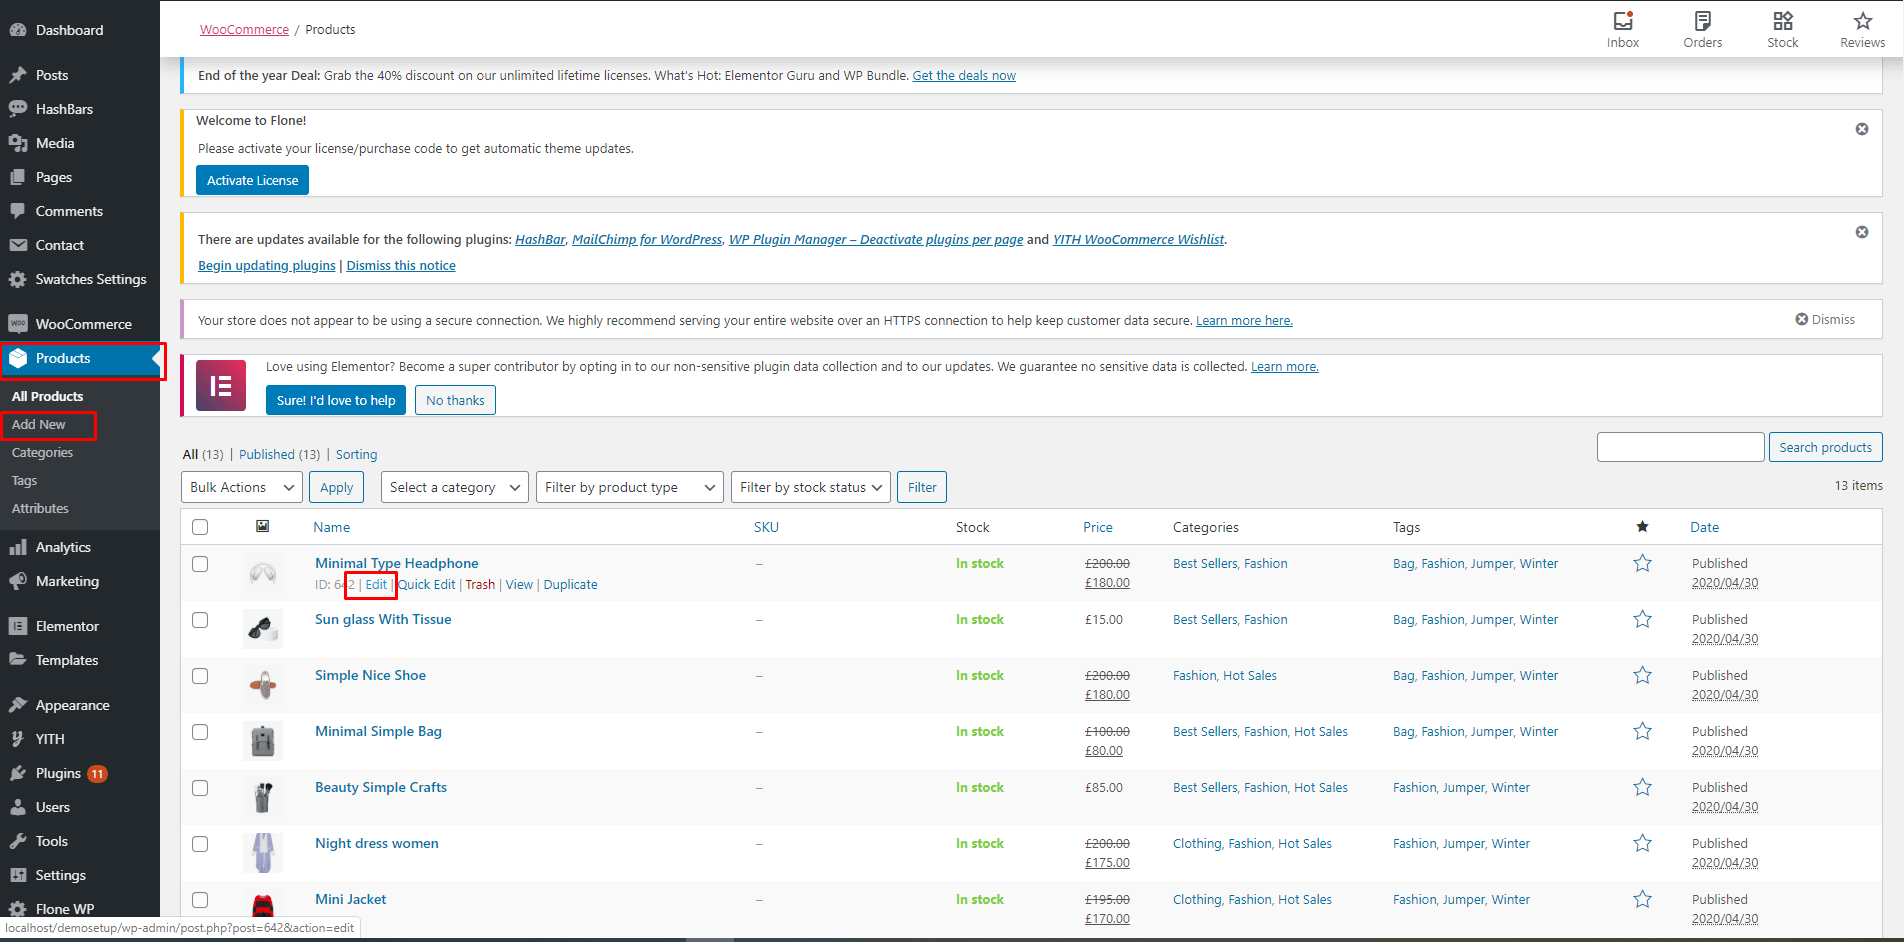Open Minimal Simple Bag thumbnail
The image size is (1904, 942).
pos(263,741)
